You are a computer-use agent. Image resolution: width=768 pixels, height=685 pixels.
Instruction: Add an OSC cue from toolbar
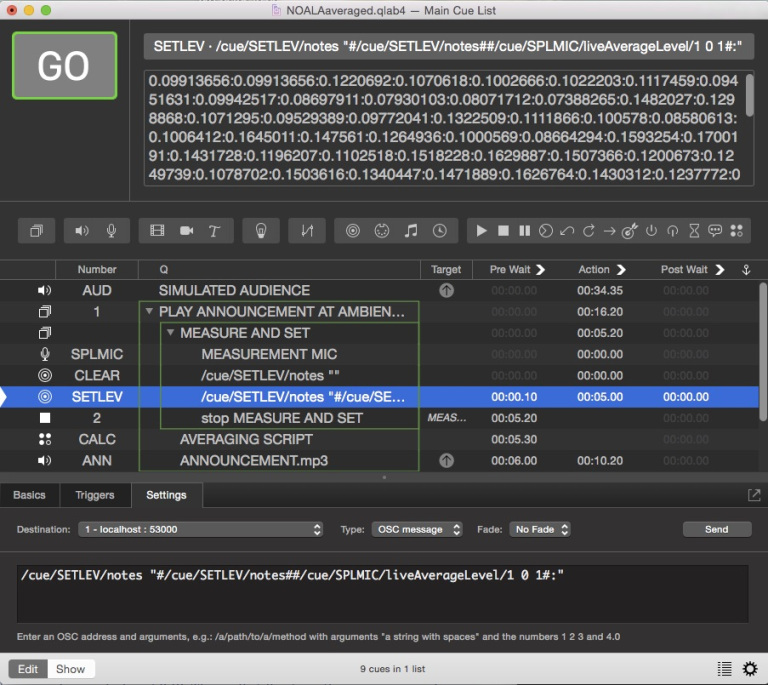352,231
